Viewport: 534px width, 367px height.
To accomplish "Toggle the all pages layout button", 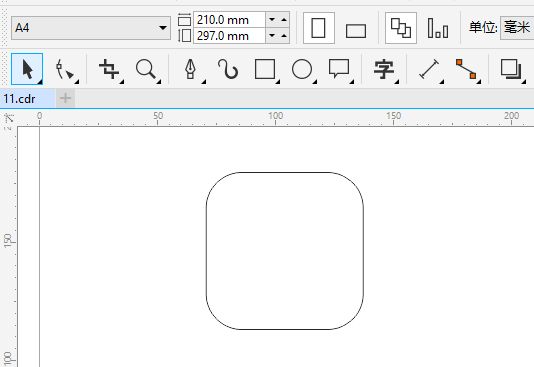I will click(x=401, y=28).
